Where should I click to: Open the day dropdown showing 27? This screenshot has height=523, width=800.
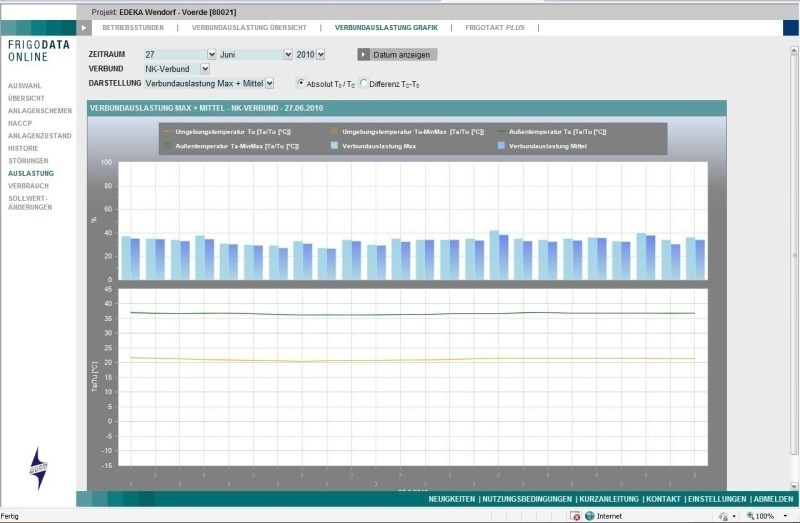212,54
